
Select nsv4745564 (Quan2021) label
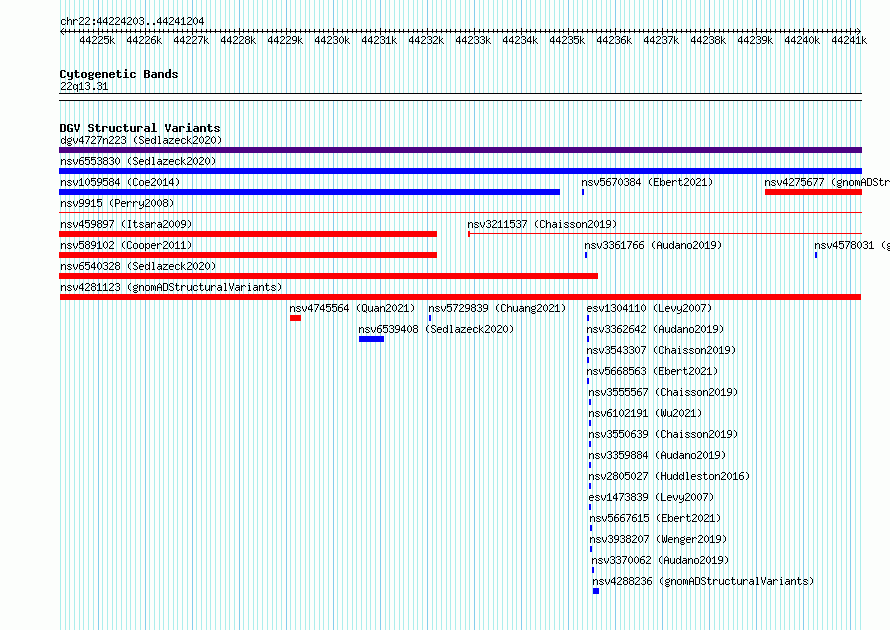(x=352, y=308)
